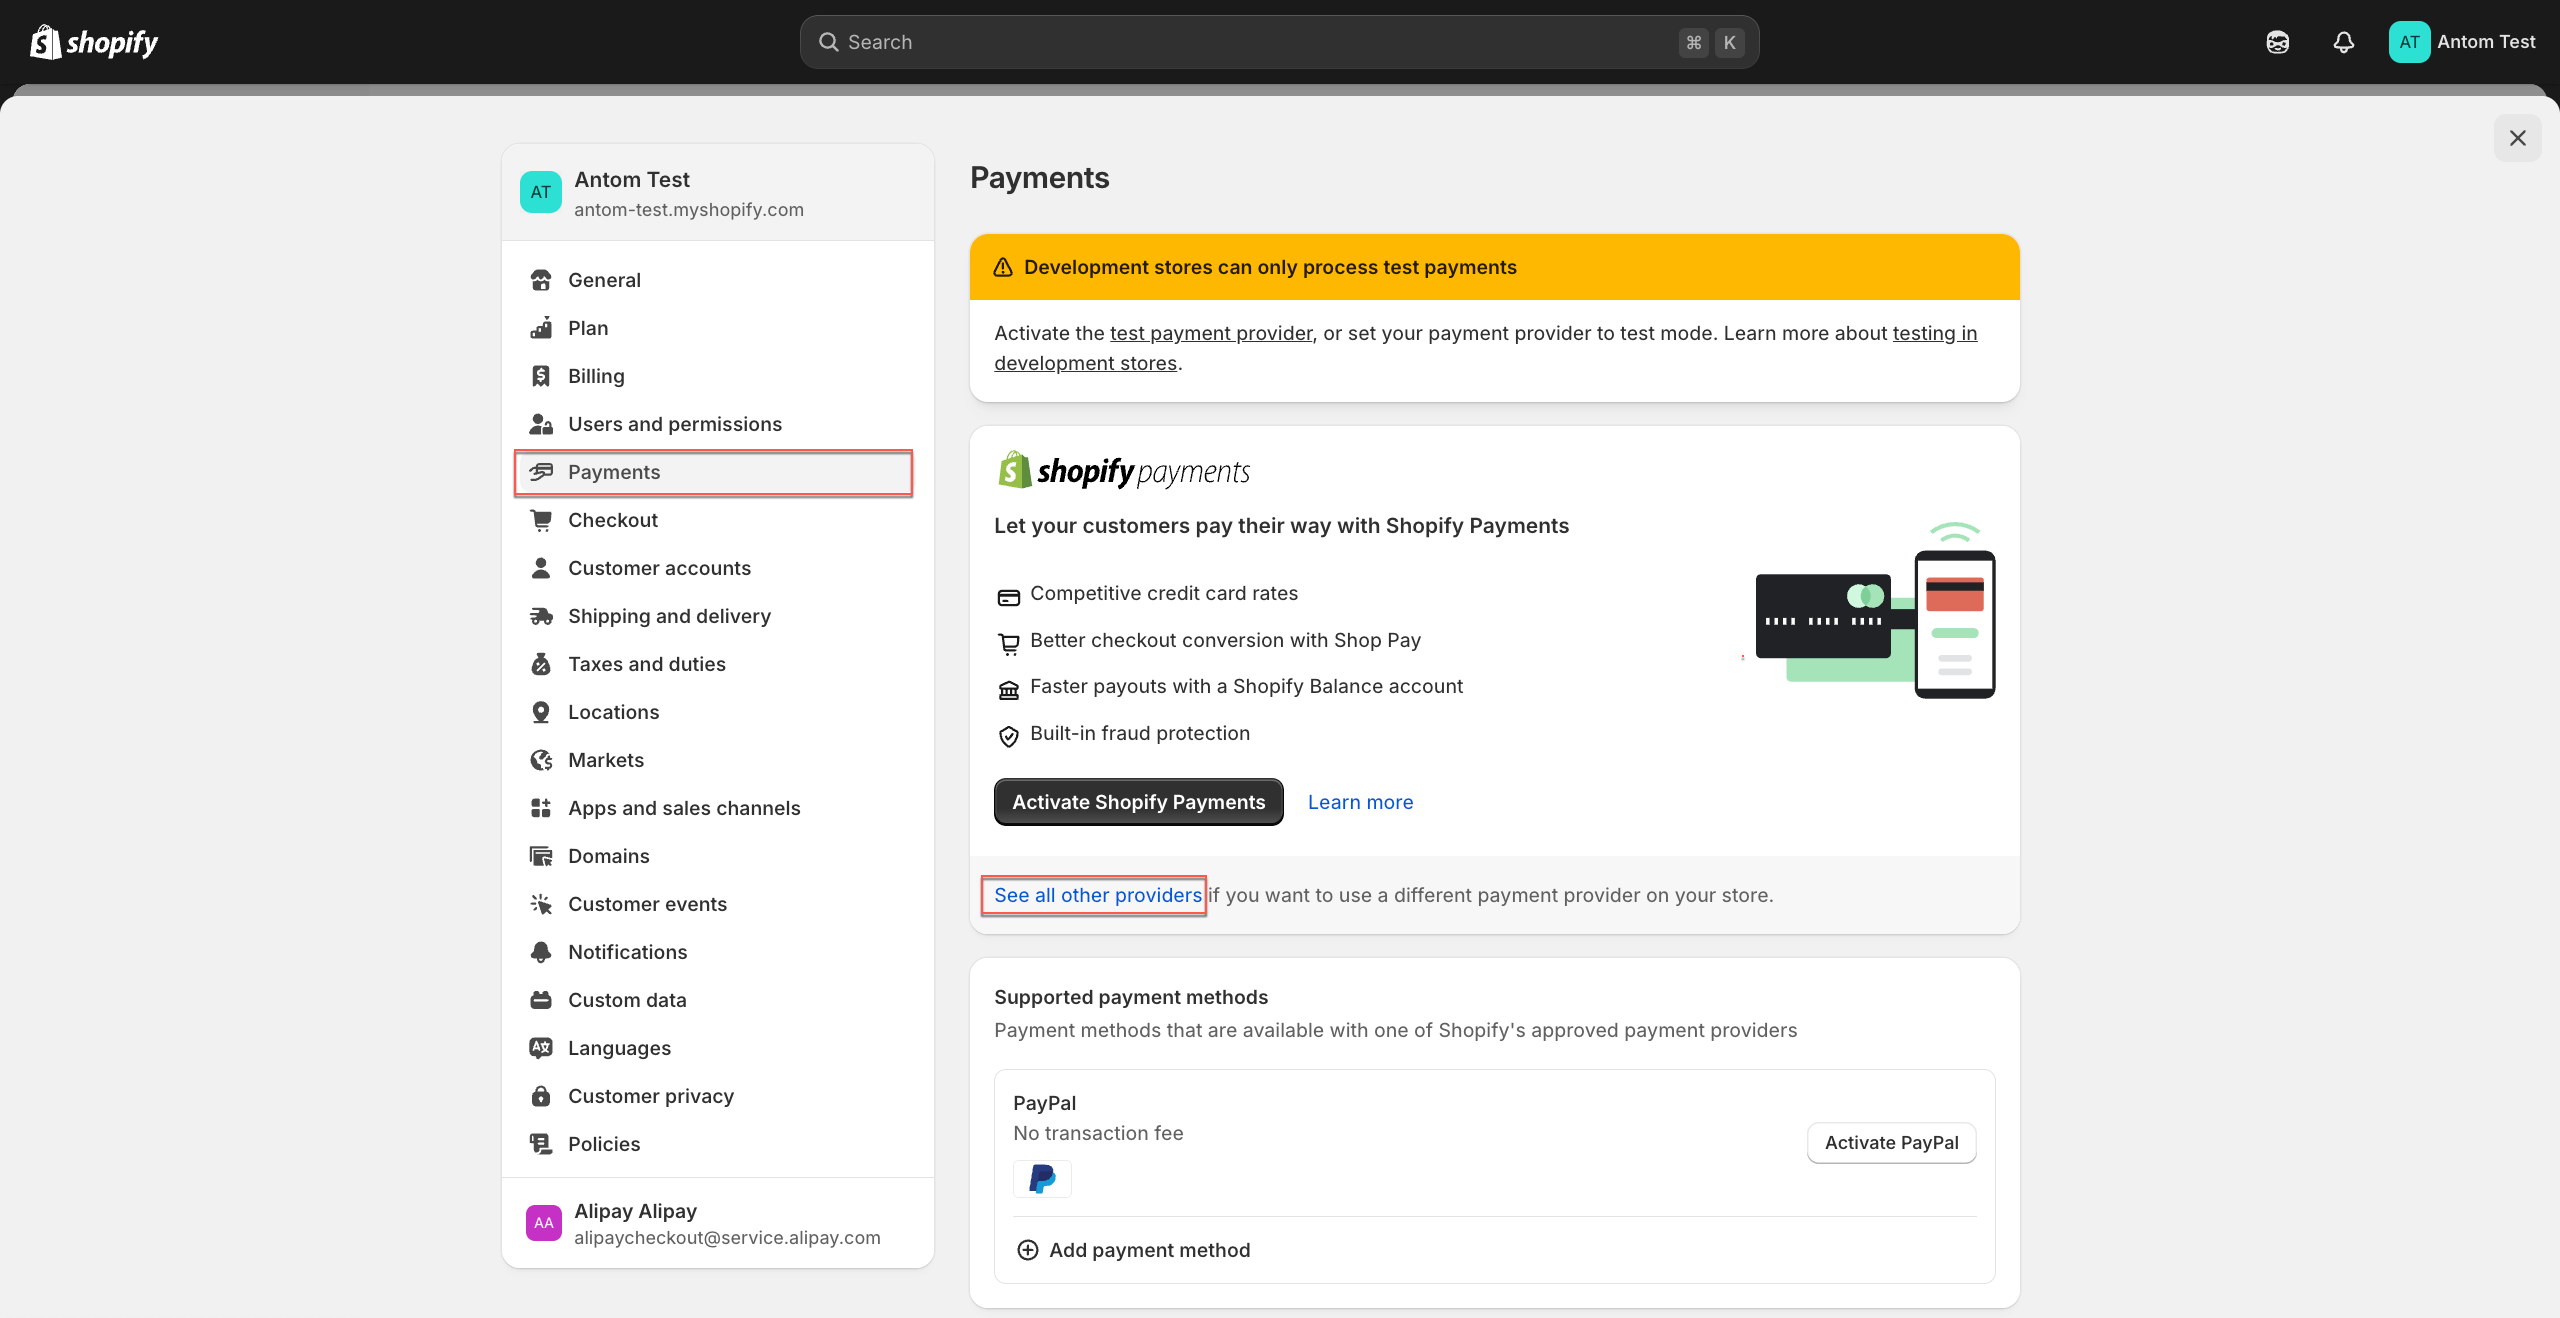2560x1318 pixels.
Task: Click the warning icon in the banner
Action: 1003,267
